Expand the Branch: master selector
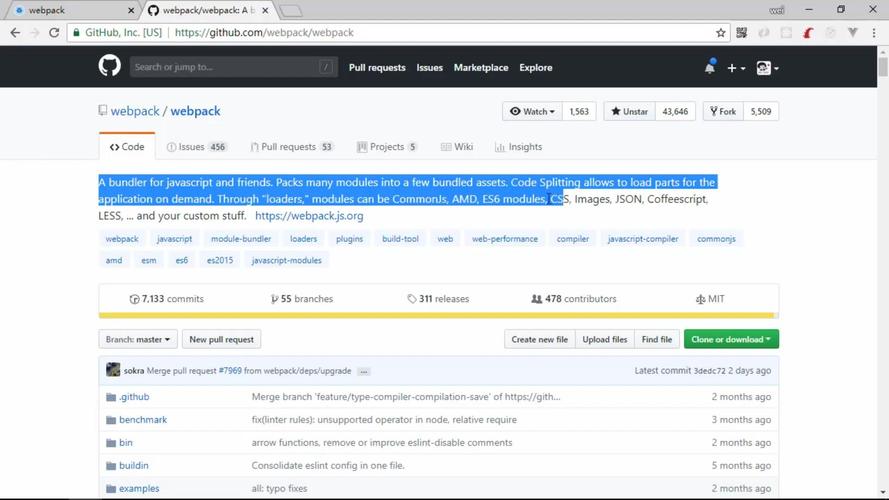Viewport: 889px width, 500px height. click(x=138, y=339)
